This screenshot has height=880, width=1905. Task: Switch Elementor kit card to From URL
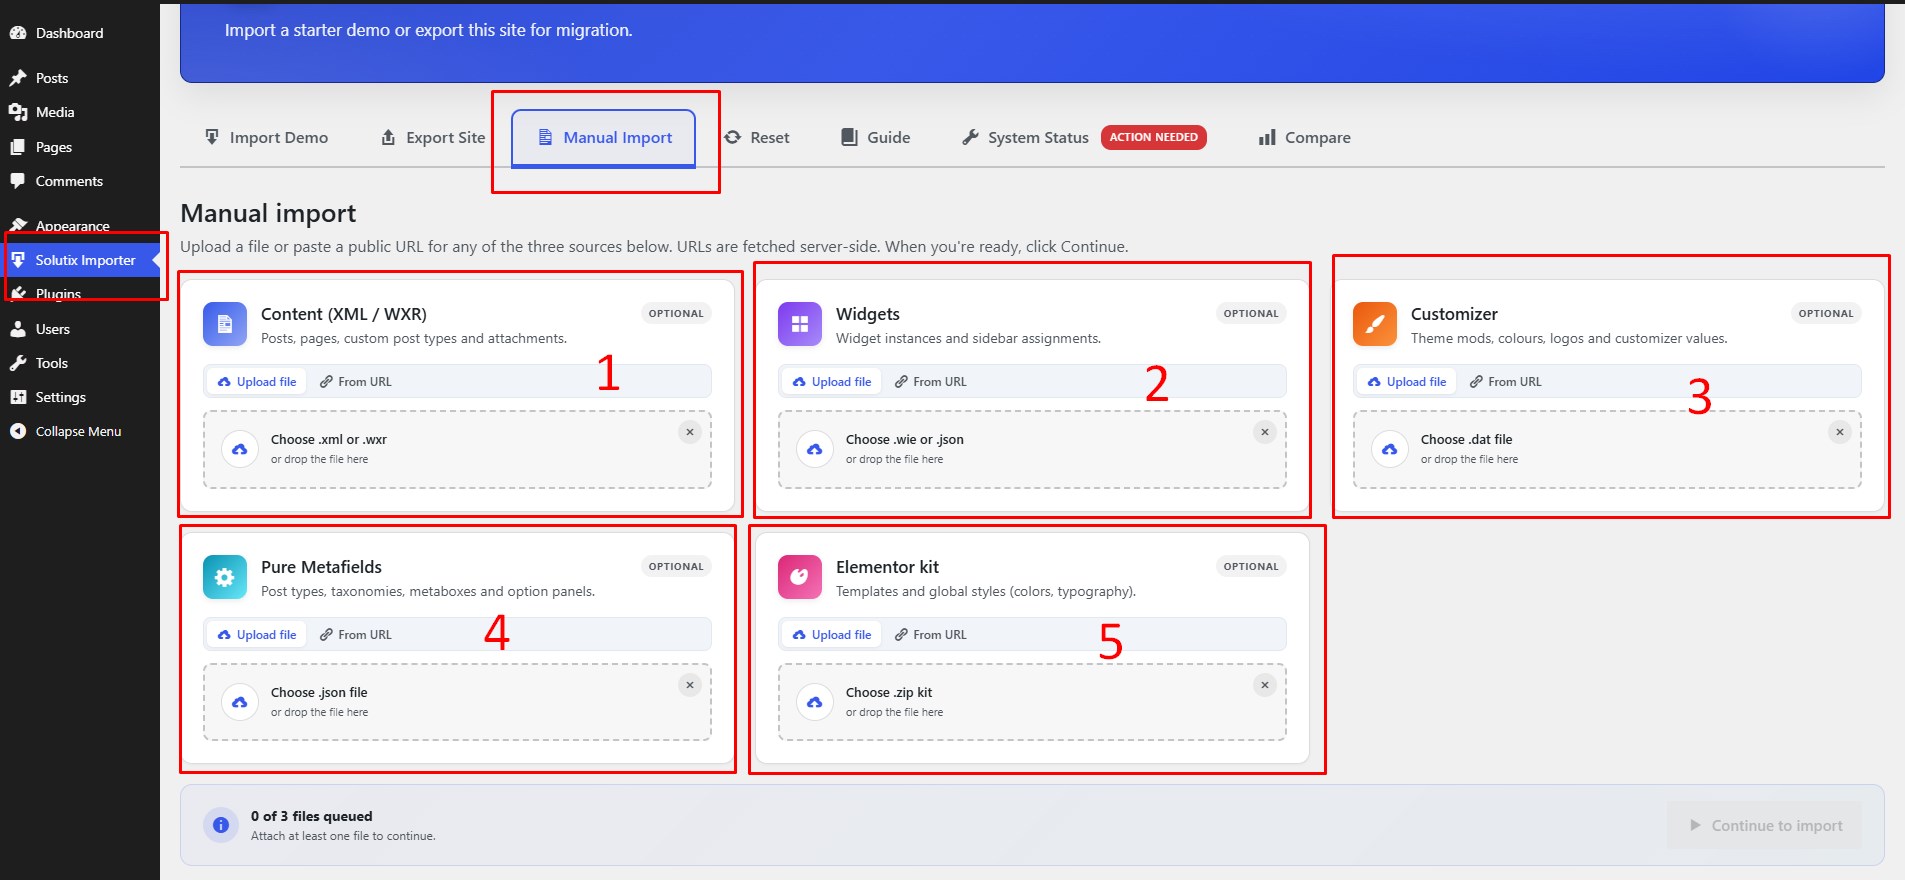click(931, 635)
